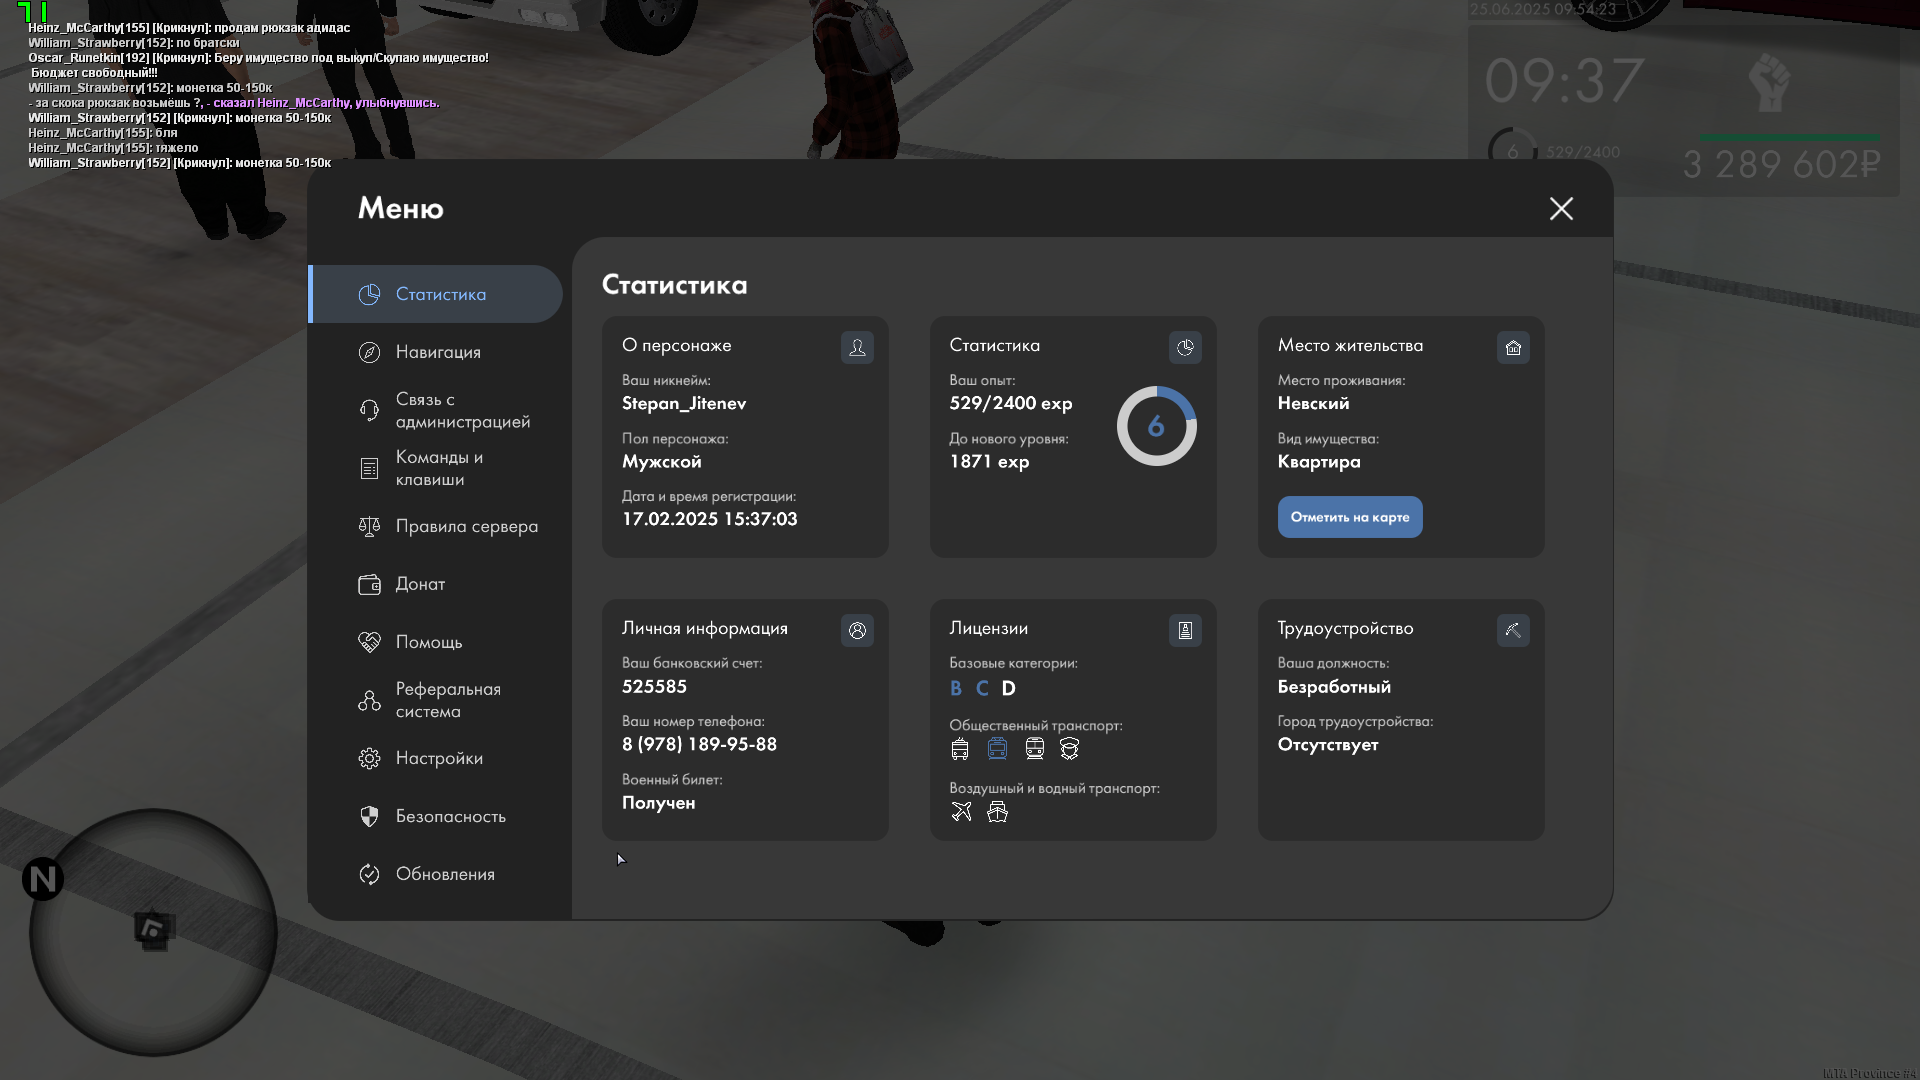Click the document icon in Лицензии card

pyautogui.click(x=1185, y=630)
